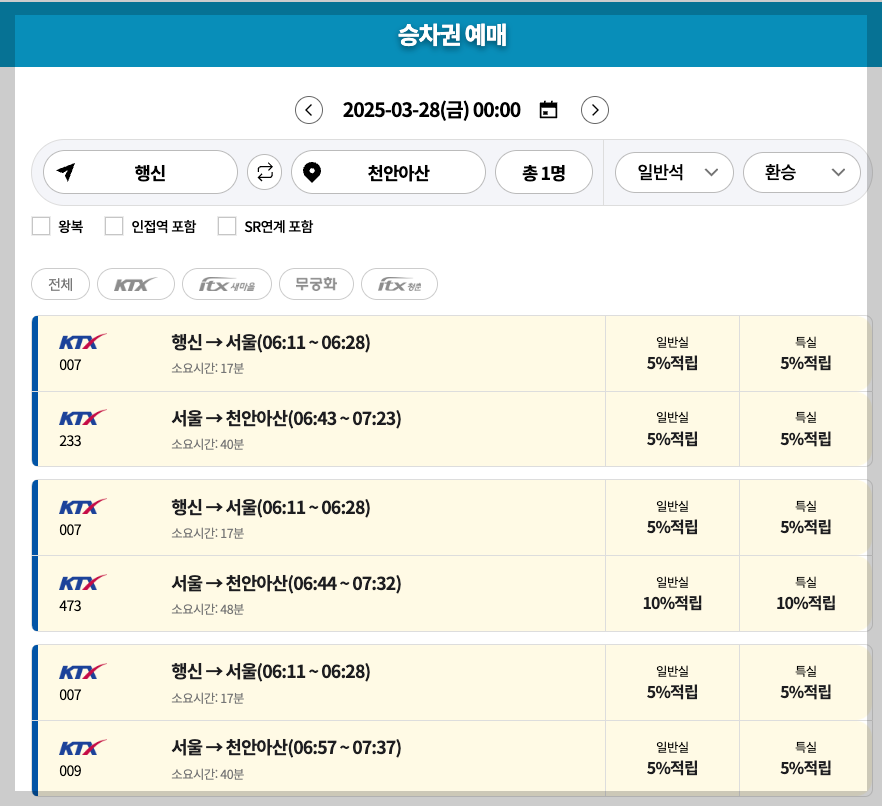Open the 총 1명 passenger selector
882x806 pixels.
tap(545, 172)
